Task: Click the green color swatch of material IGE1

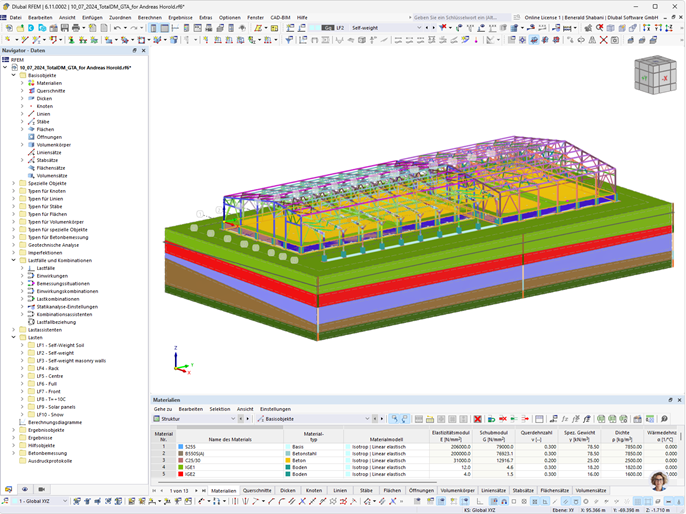Action: pos(181,467)
